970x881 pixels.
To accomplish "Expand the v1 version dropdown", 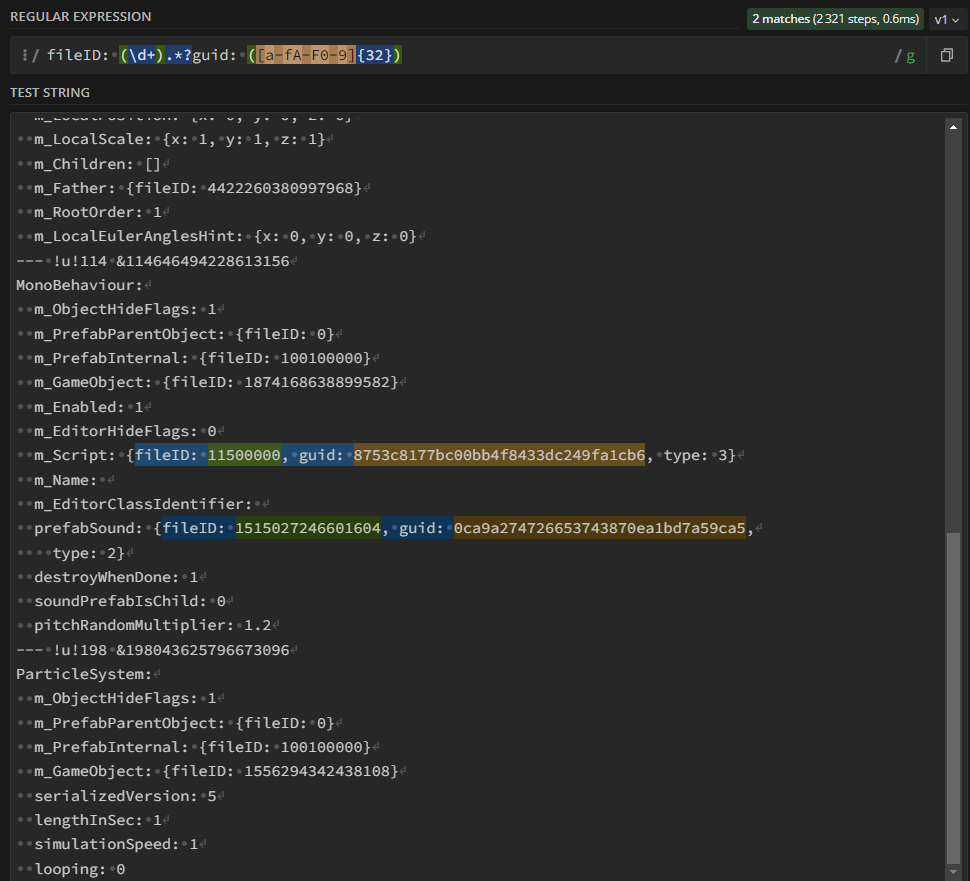I will point(945,19).
